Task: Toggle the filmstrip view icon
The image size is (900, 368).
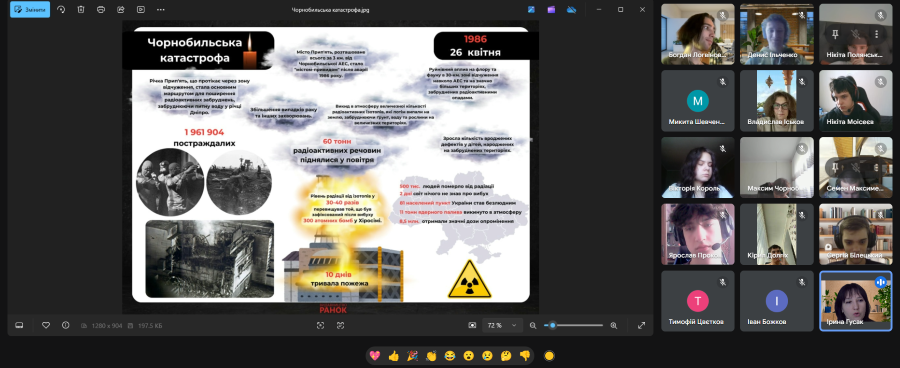Action: pos(19,326)
